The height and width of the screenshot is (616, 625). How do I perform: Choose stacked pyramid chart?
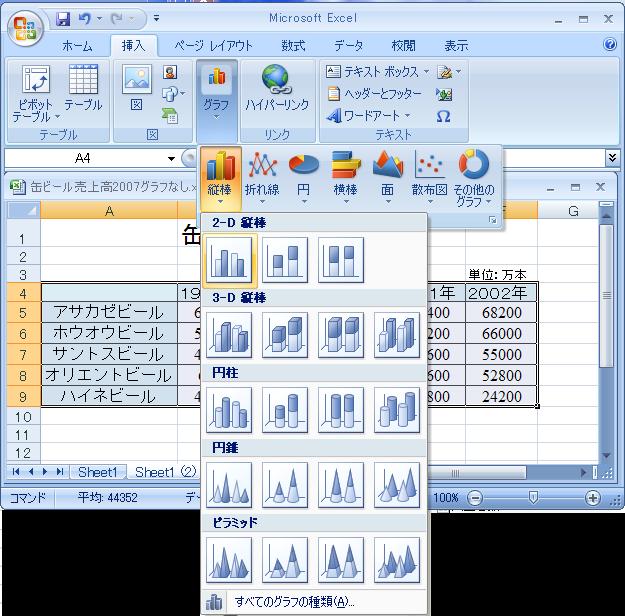coord(285,560)
